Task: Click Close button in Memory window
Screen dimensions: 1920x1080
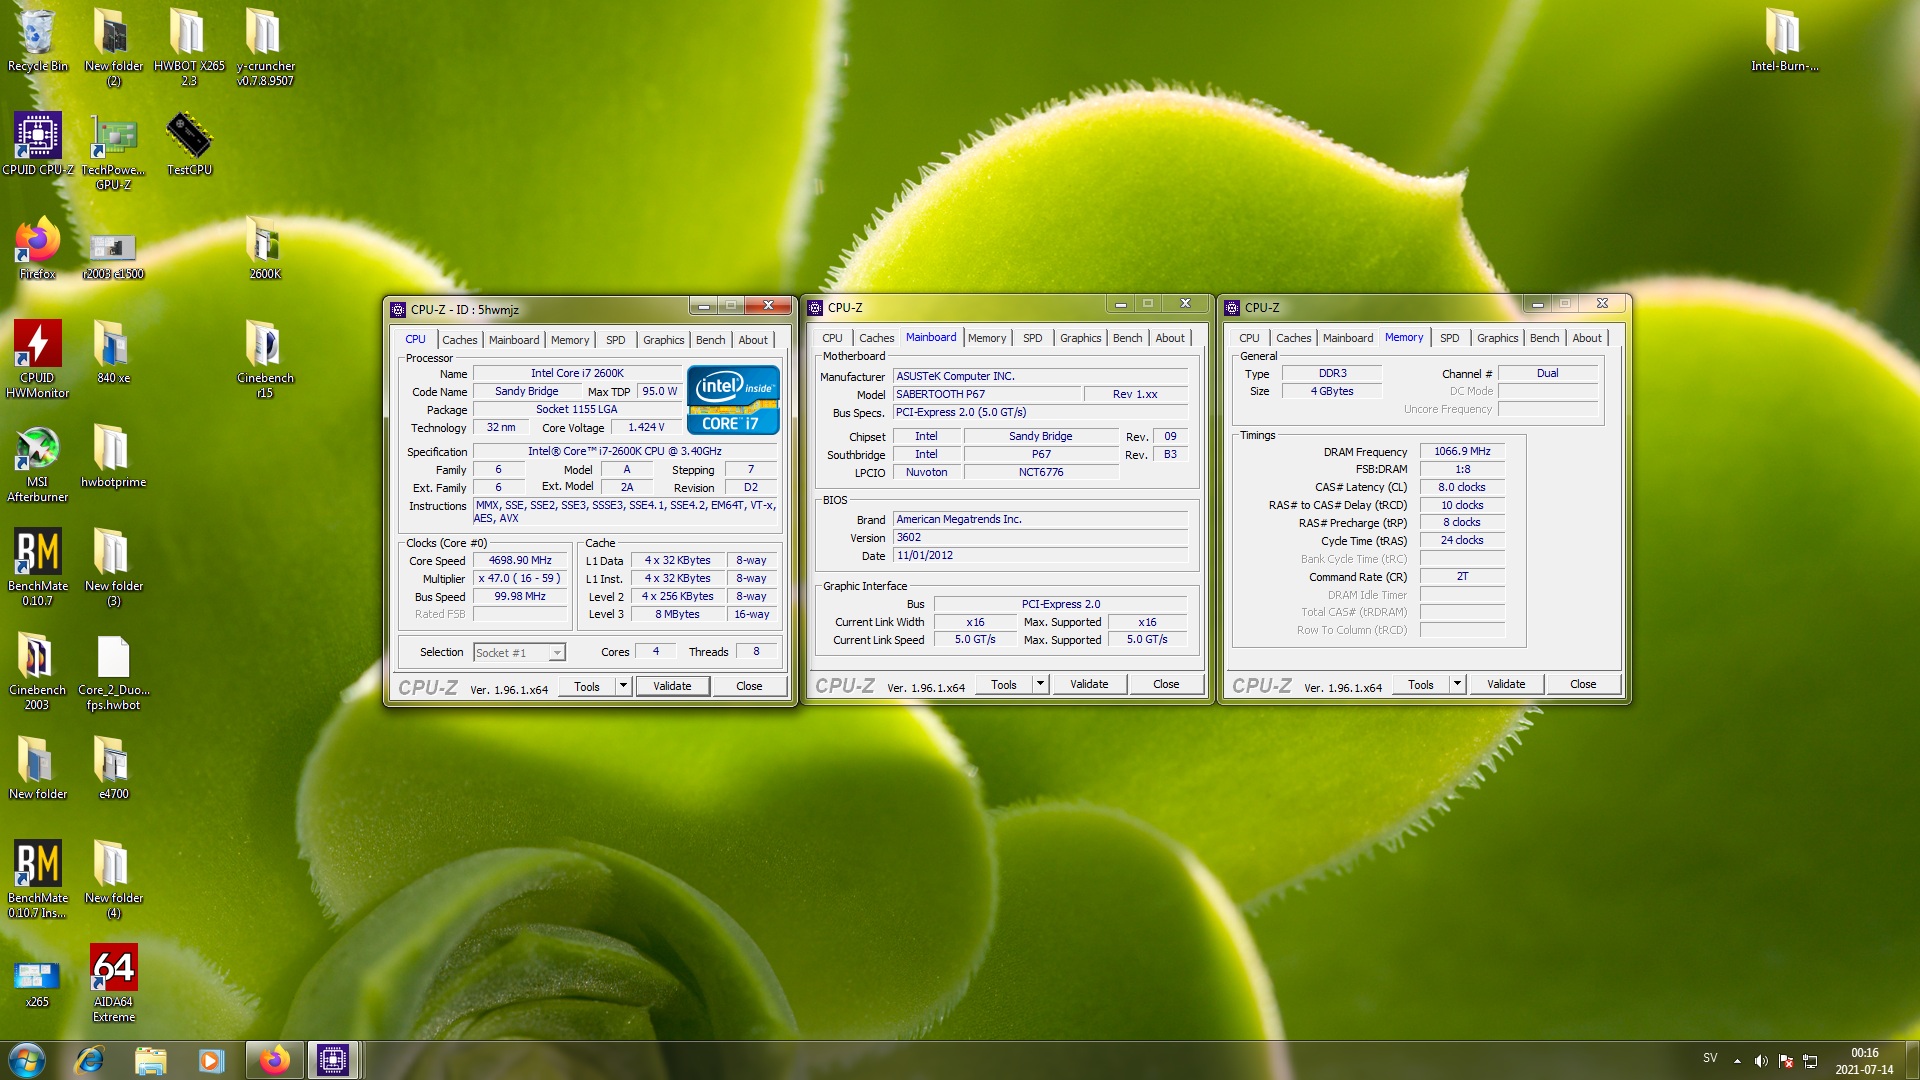Action: (x=1583, y=684)
